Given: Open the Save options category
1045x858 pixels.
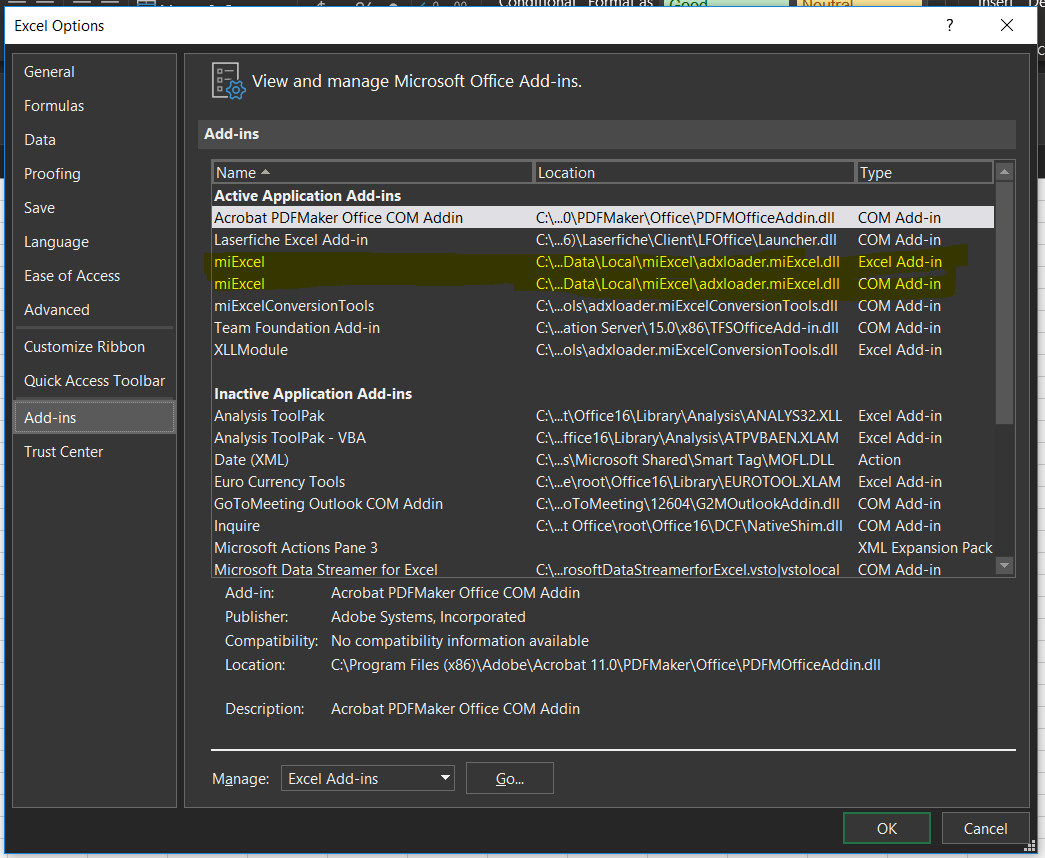Looking at the screenshot, I should point(94,208).
